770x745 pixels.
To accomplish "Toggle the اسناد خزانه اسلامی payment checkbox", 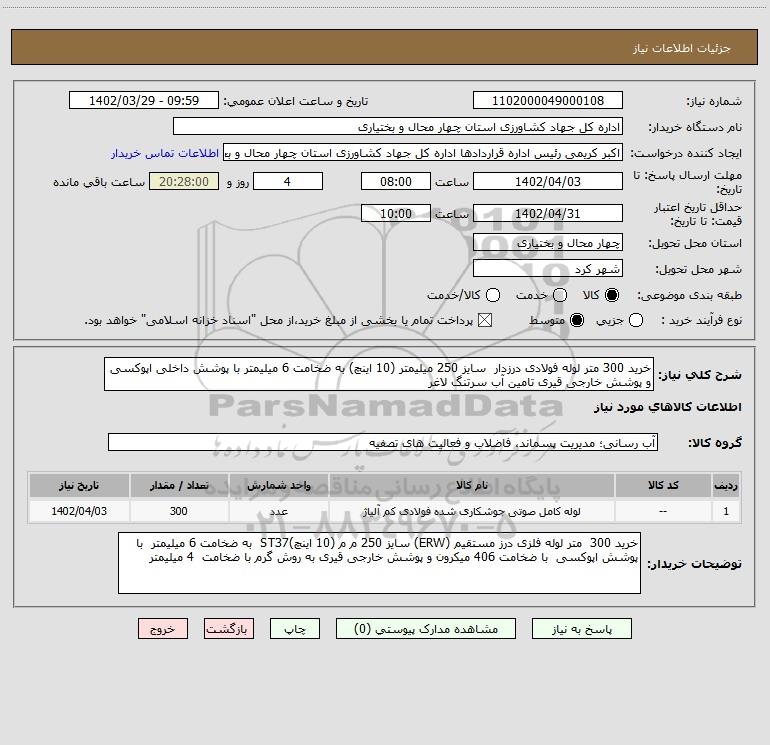I will coord(485,320).
